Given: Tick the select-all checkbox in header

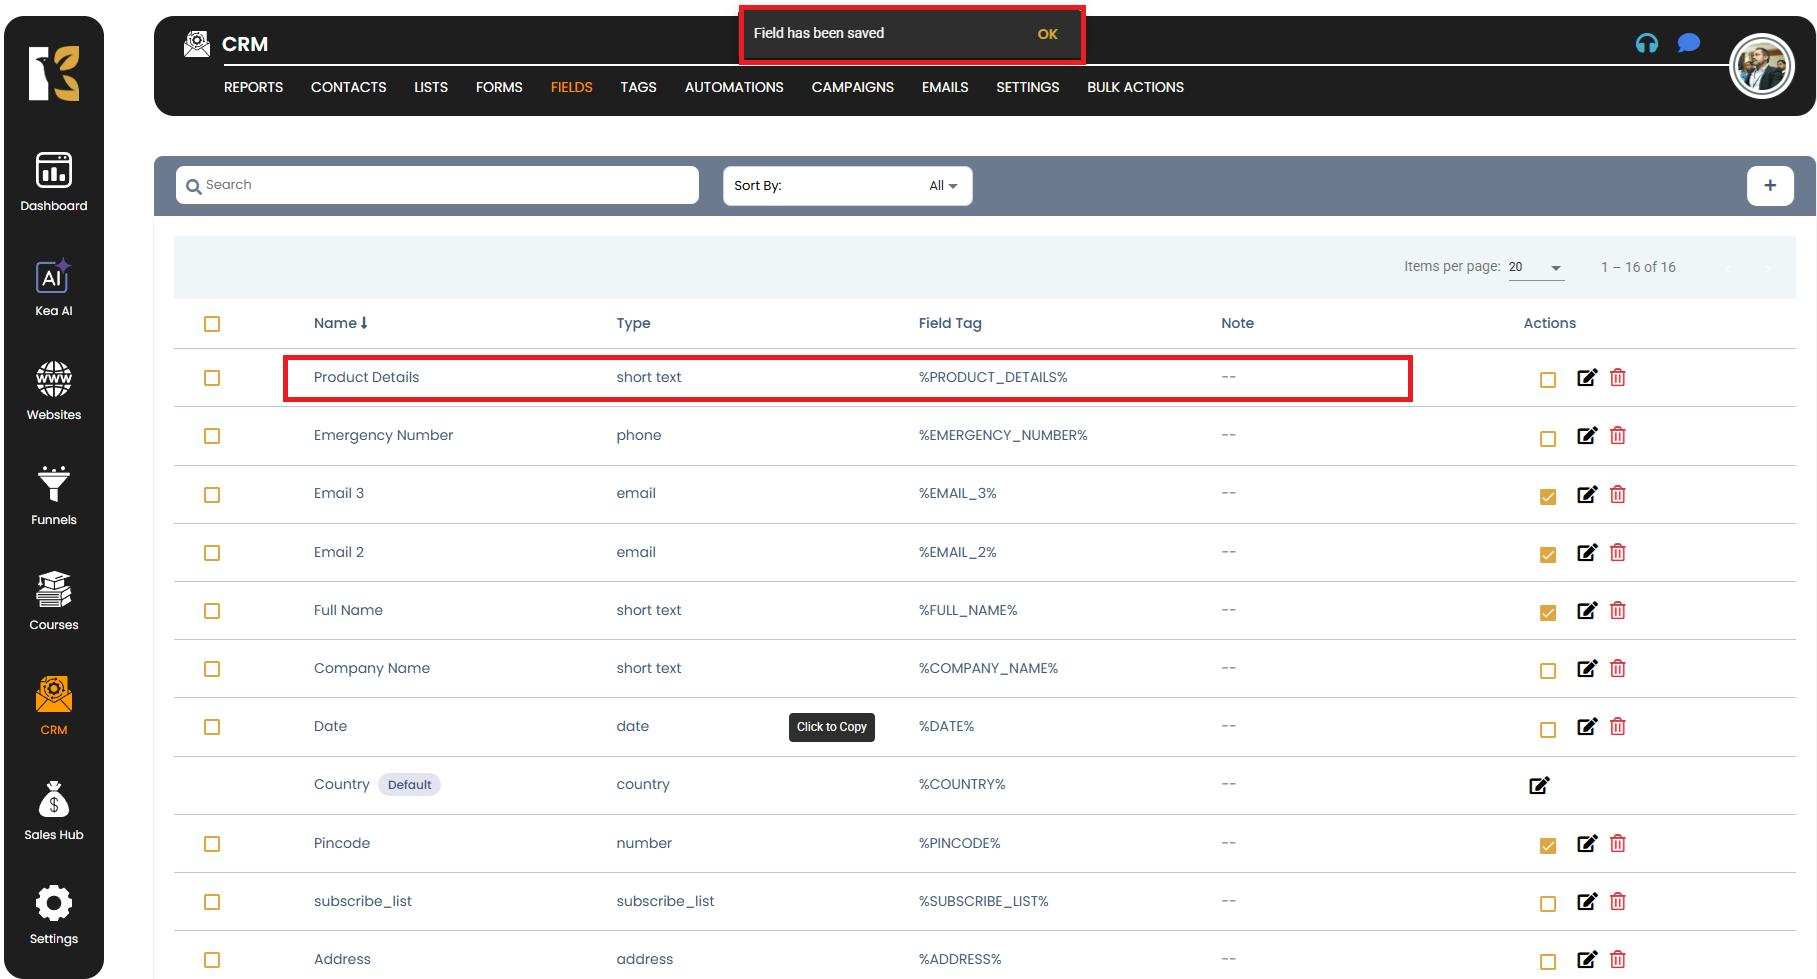Looking at the screenshot, I should [212, 324].
